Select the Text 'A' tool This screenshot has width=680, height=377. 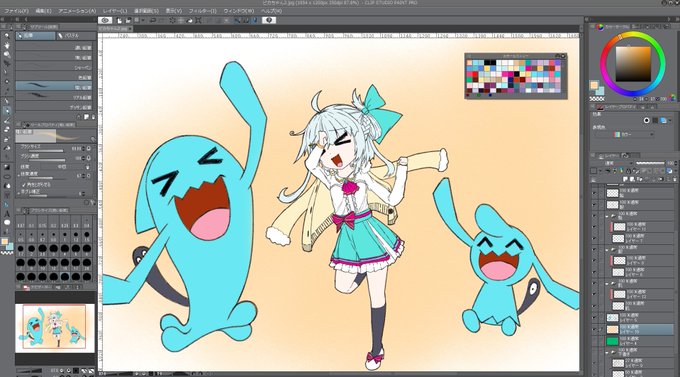[x=7, y=213]
